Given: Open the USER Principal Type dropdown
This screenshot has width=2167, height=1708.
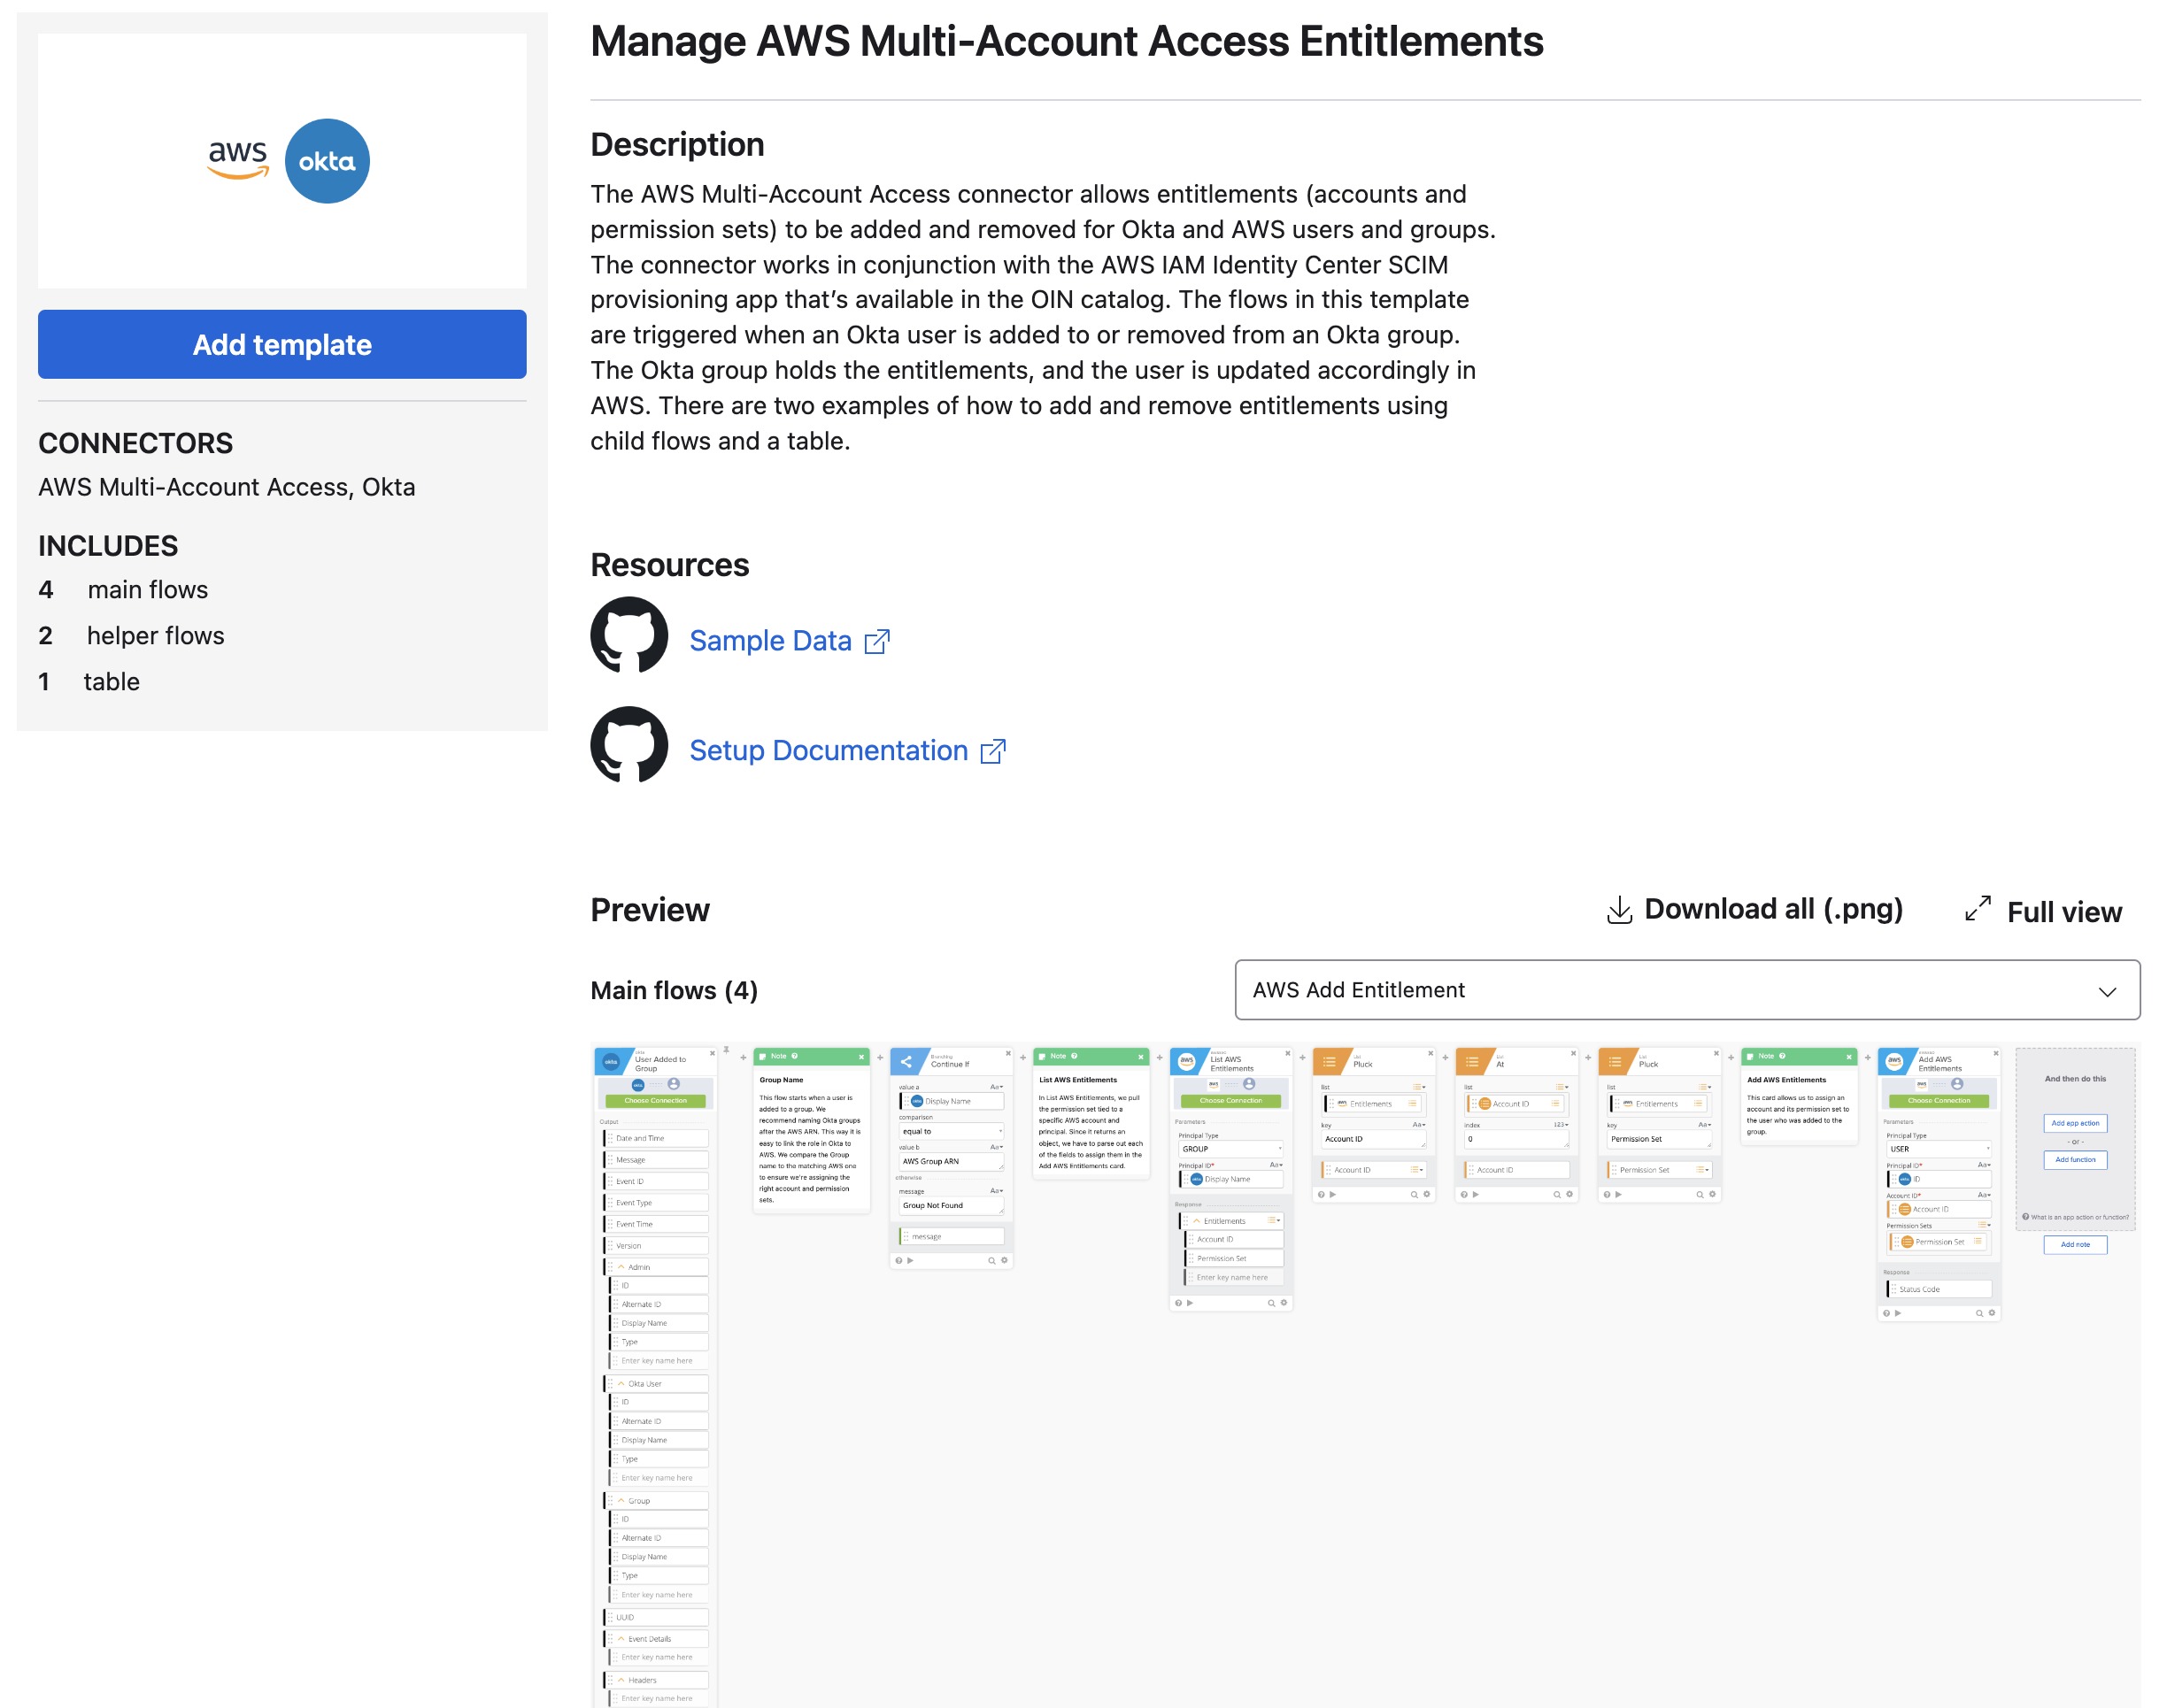Looking at the screenshot, I should point(1938,1149).
